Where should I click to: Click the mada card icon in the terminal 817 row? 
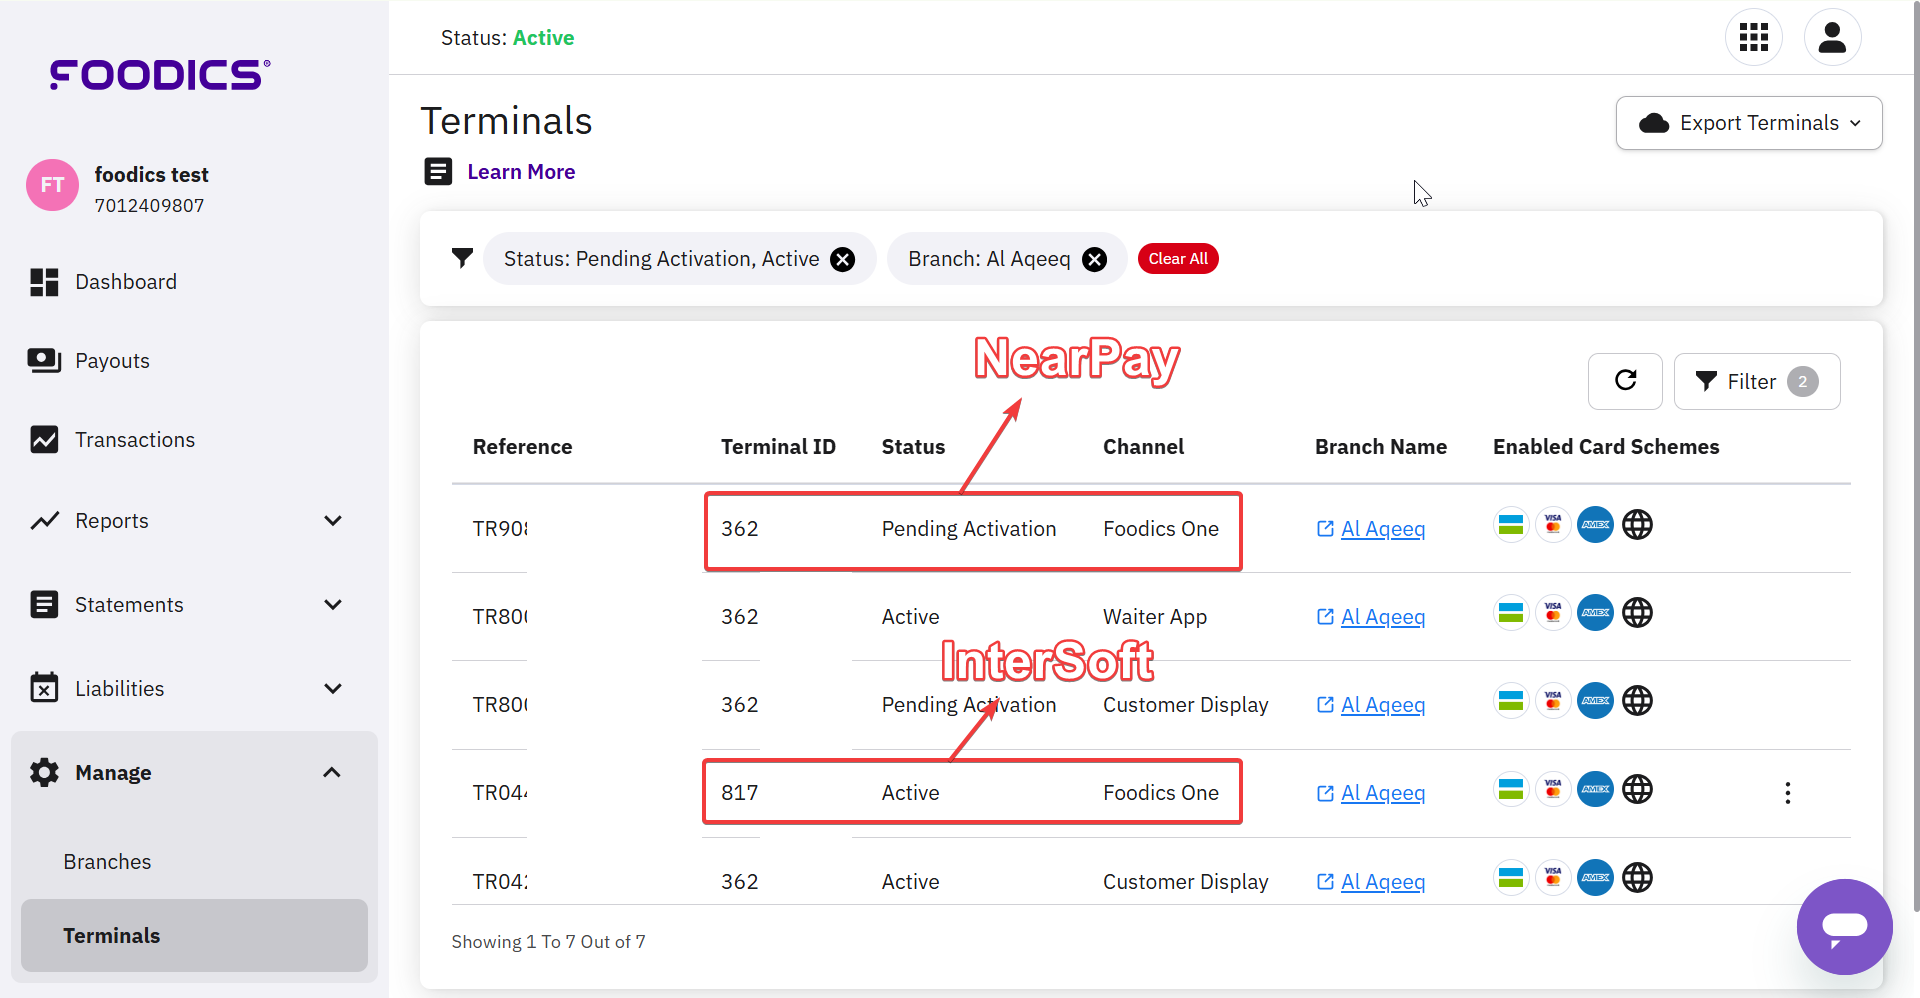1511,789
